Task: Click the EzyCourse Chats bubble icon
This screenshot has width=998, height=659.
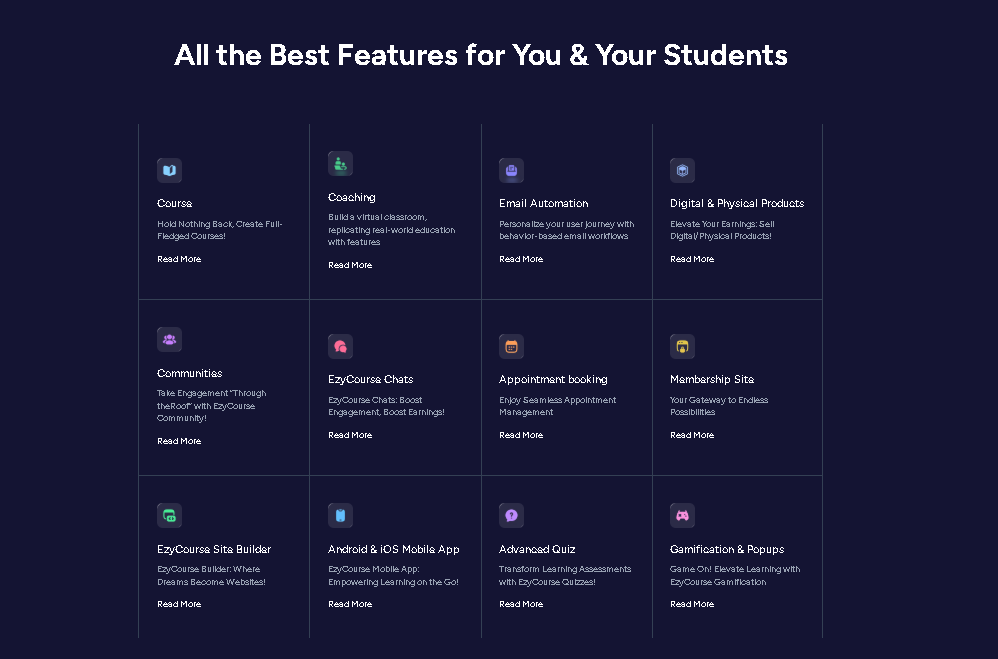Action: pyautogui.click(x=341, y=346)
